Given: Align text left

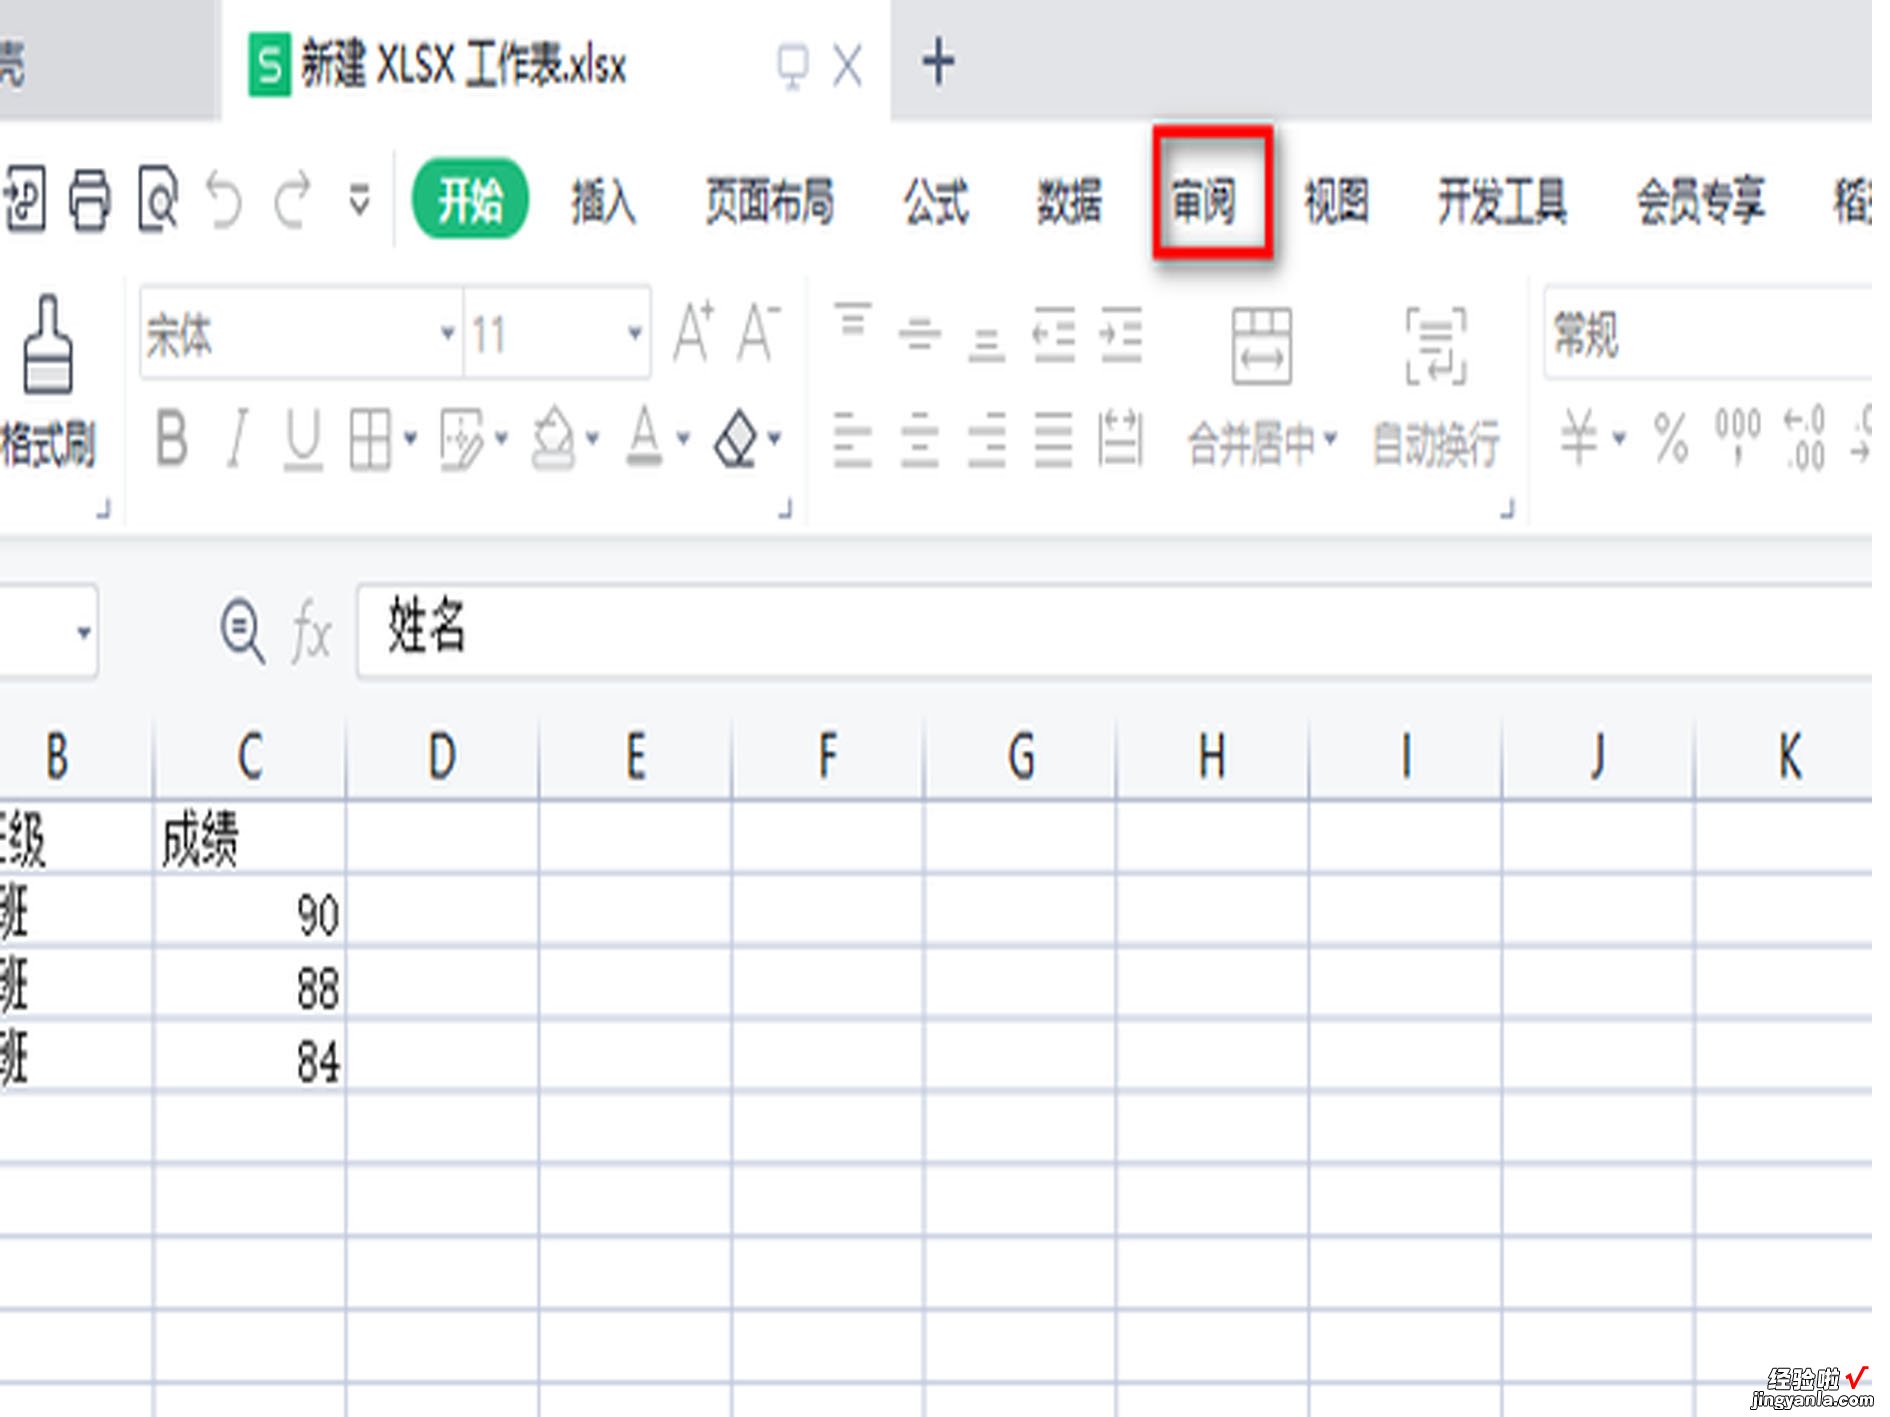Looking at the screenshot, I should click(852, 440).
